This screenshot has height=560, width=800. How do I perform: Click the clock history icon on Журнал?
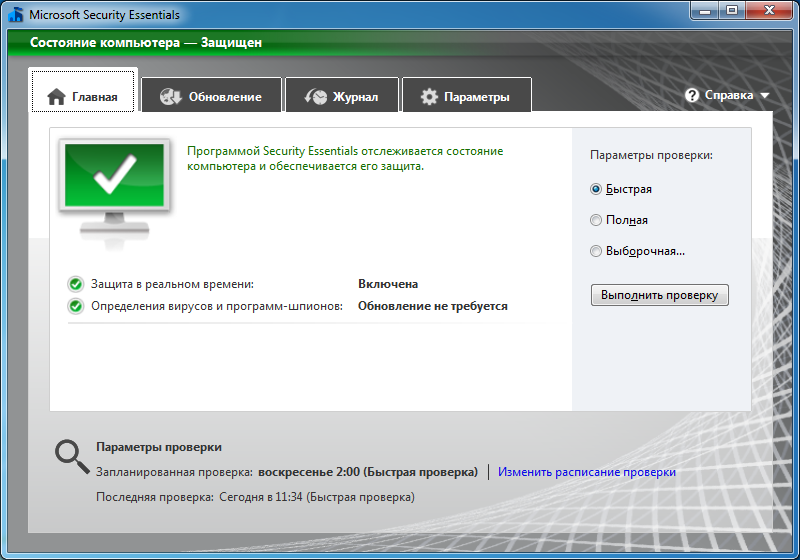click(x=316, y=96)
